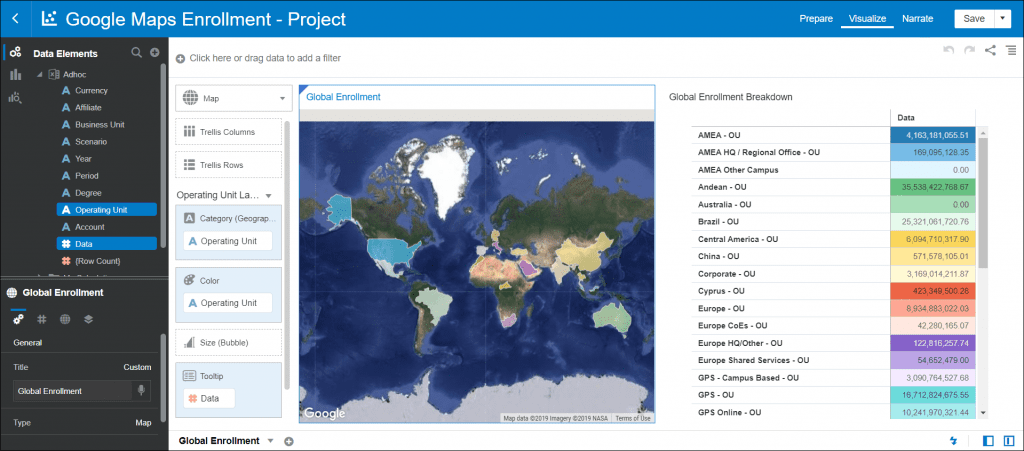Screen dimensions: 1024x451
Task: Select the {Row Count} measure
Action: tap(97, 260)
